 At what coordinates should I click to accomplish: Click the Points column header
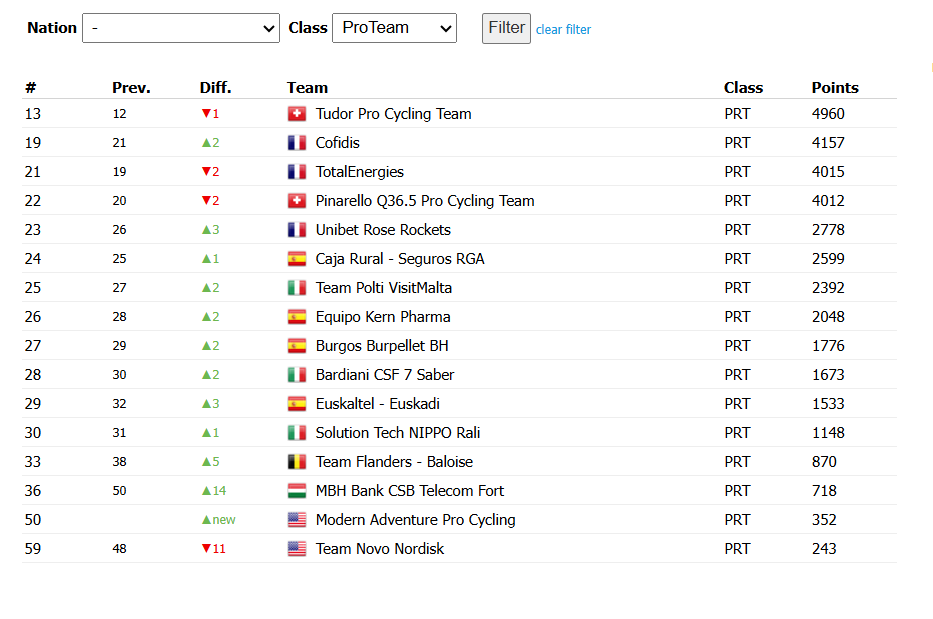pos(835,88)
